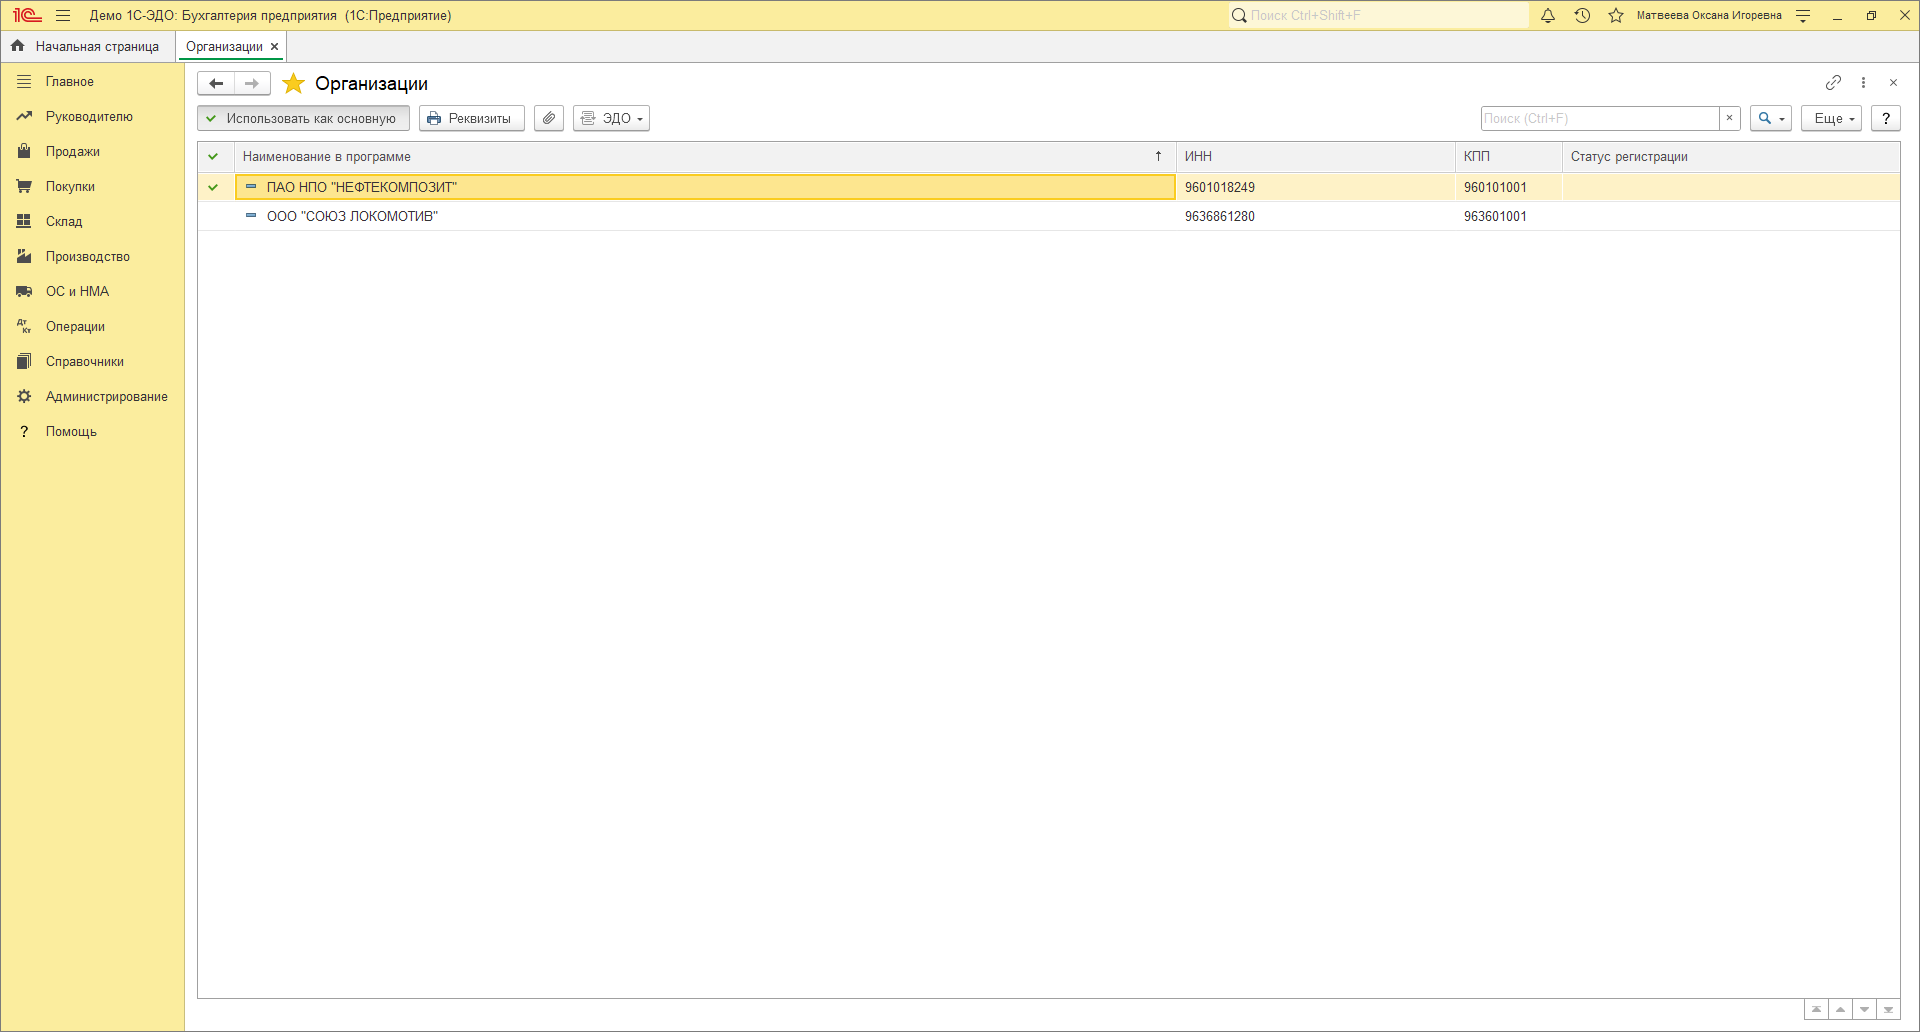This screenshot has width=1920, height=1032.
Task: Click the question mark help button
Action: (1886, 118)
